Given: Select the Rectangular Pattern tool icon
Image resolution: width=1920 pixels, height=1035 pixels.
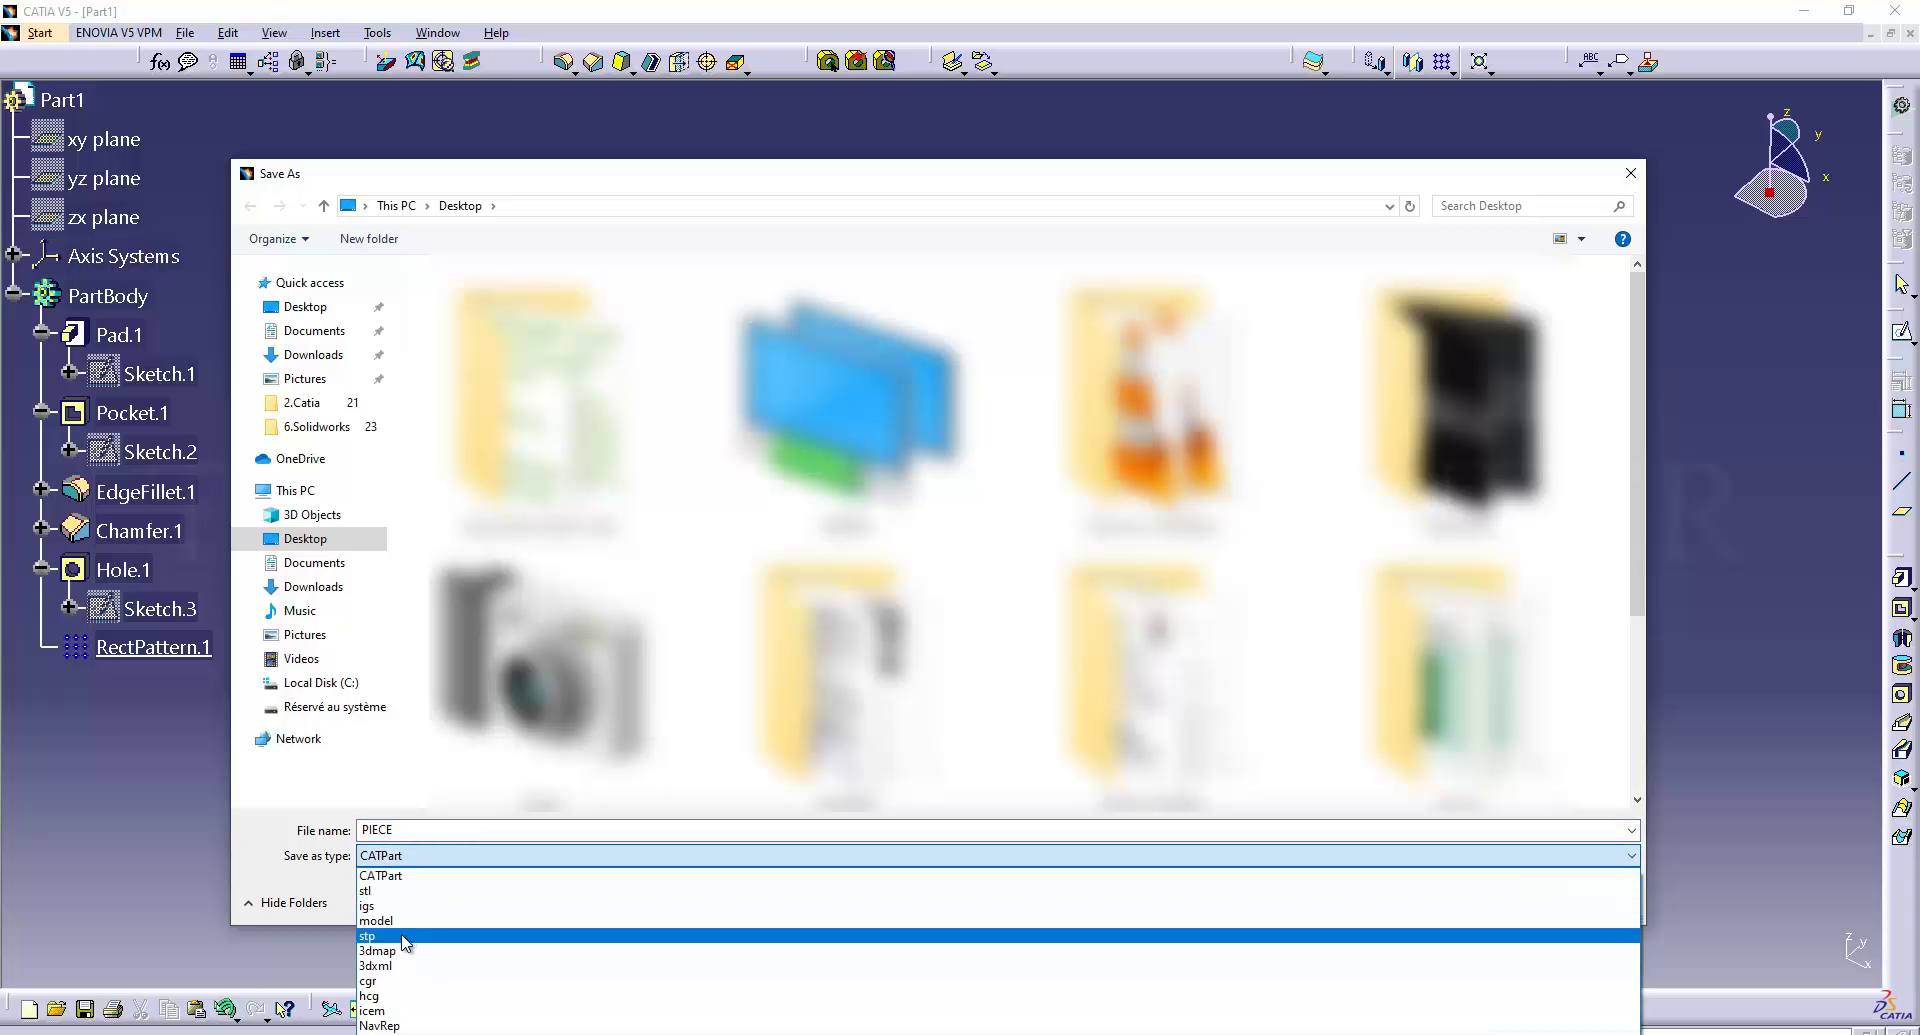Looking at the screenshot, I should [x=1441, y=62].
